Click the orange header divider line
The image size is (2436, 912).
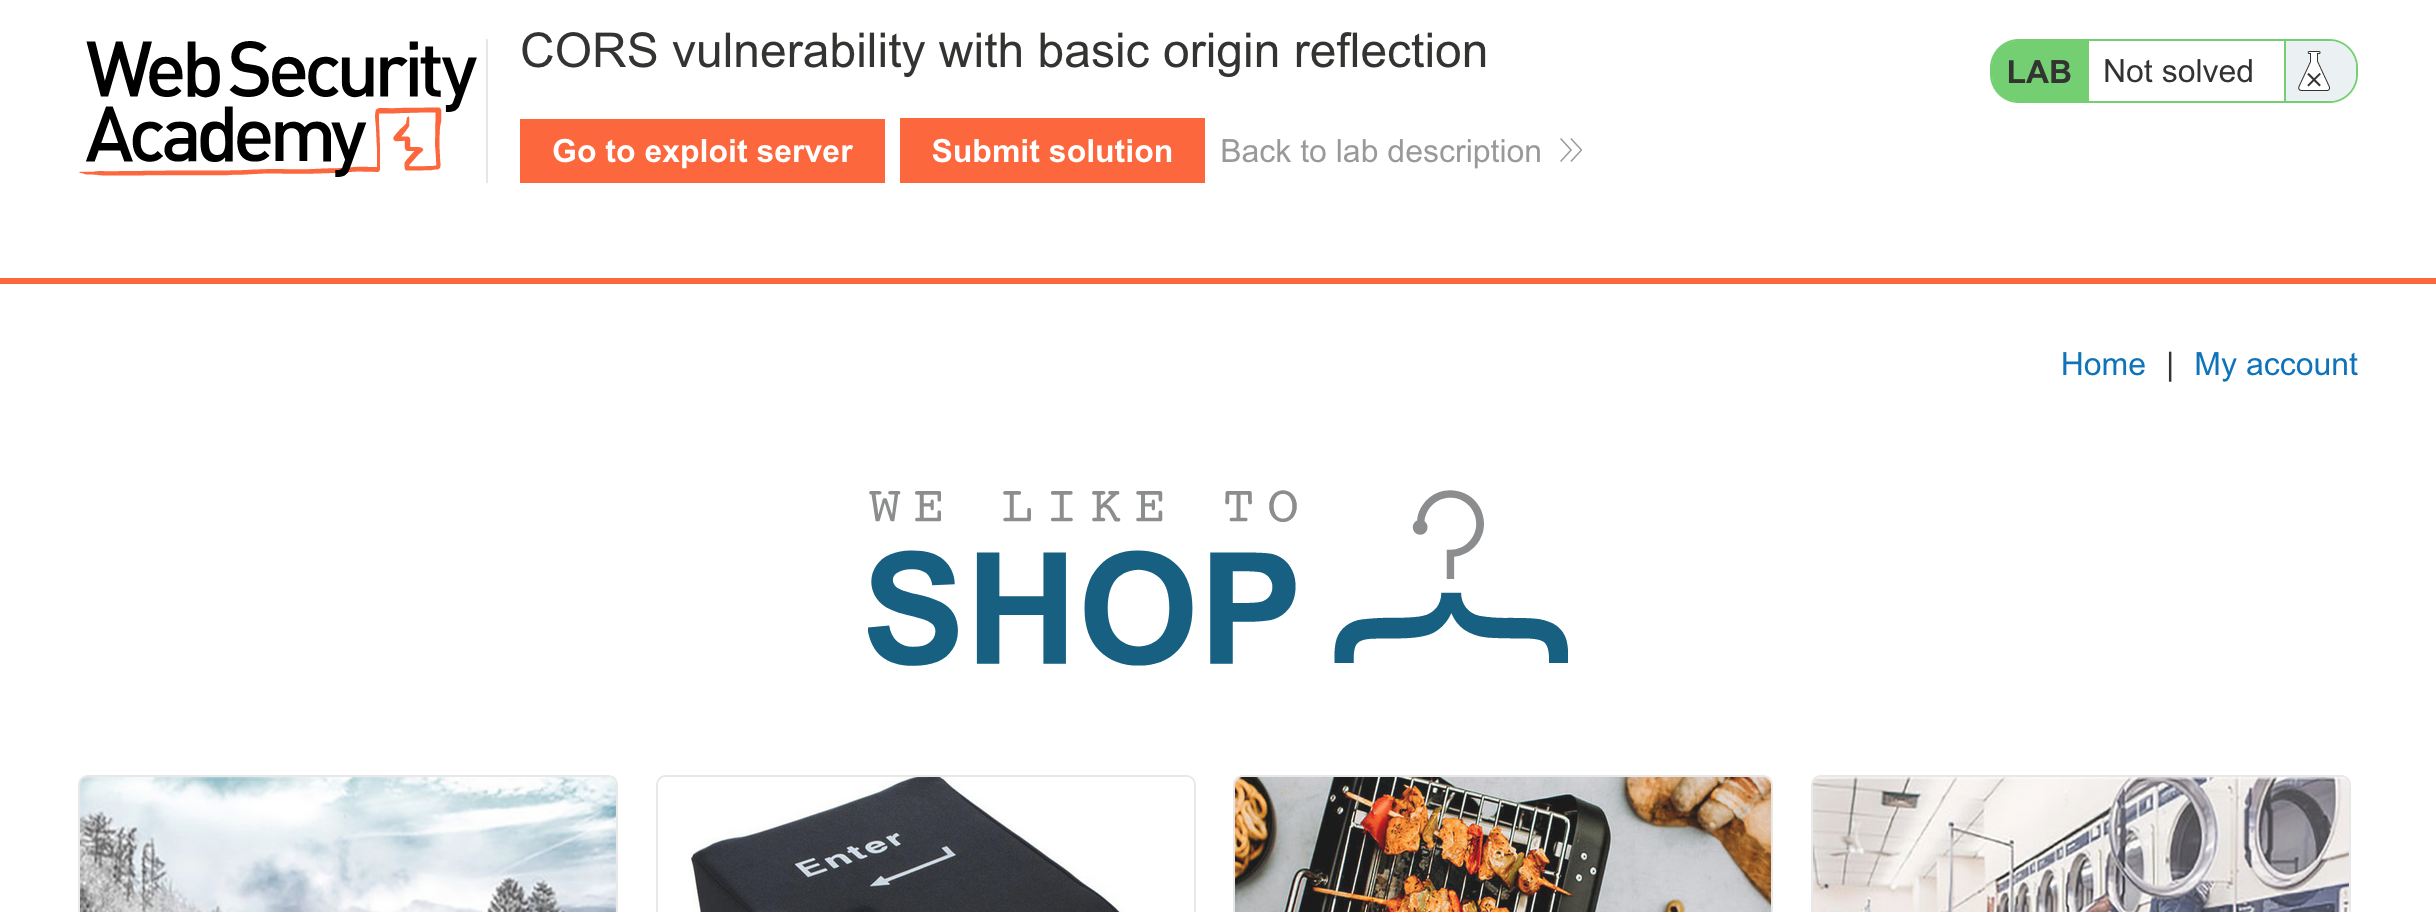(x=1218, y=281)
